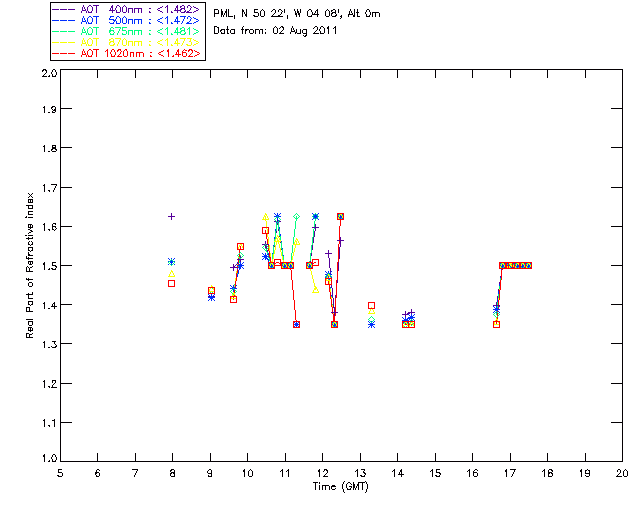Click the x-axis tick label 13
The height and width of the screenshot is (512, 640).
(360, 473)
